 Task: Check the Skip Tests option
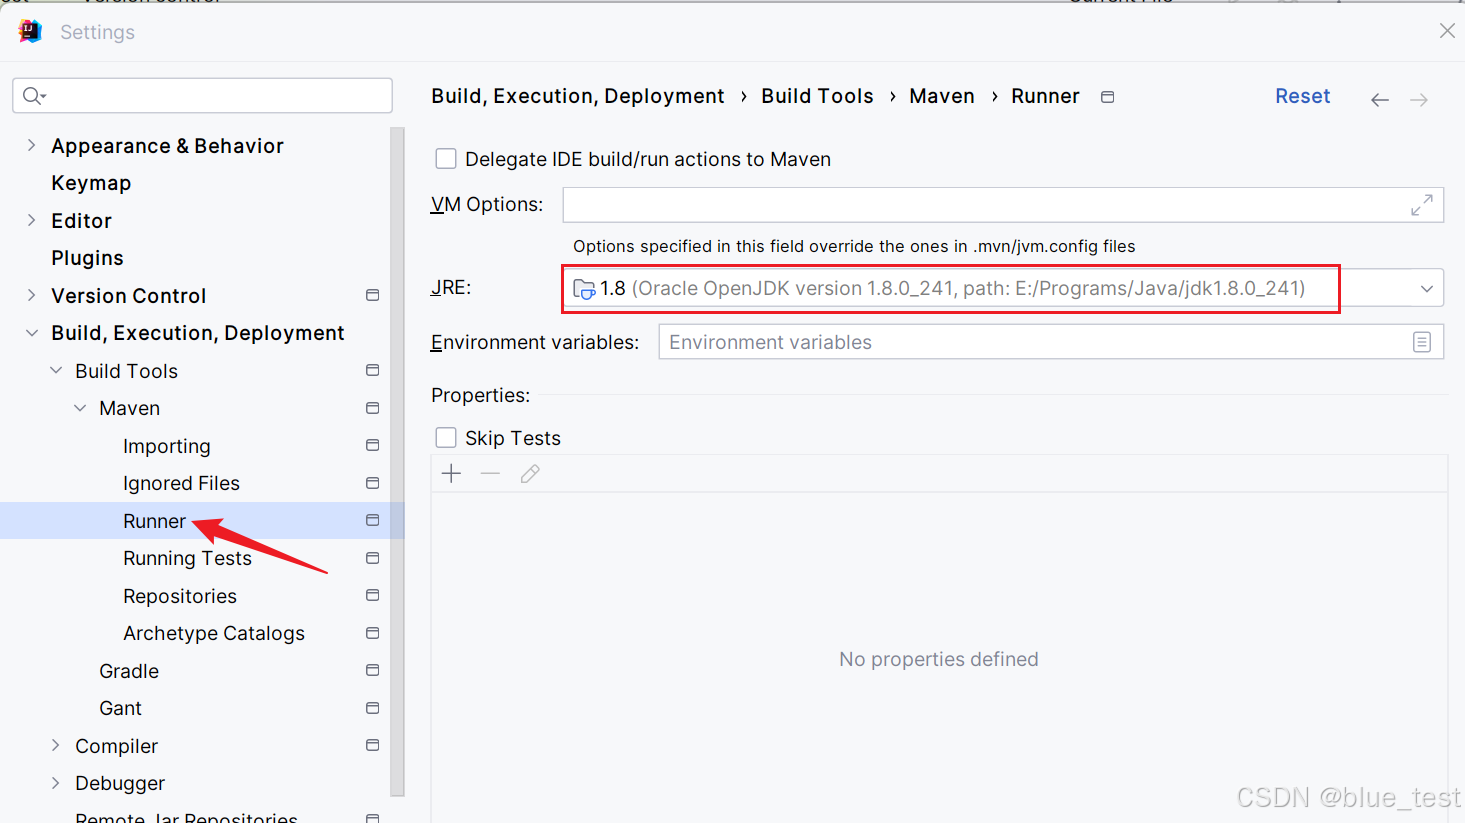[x=445, y=437]
